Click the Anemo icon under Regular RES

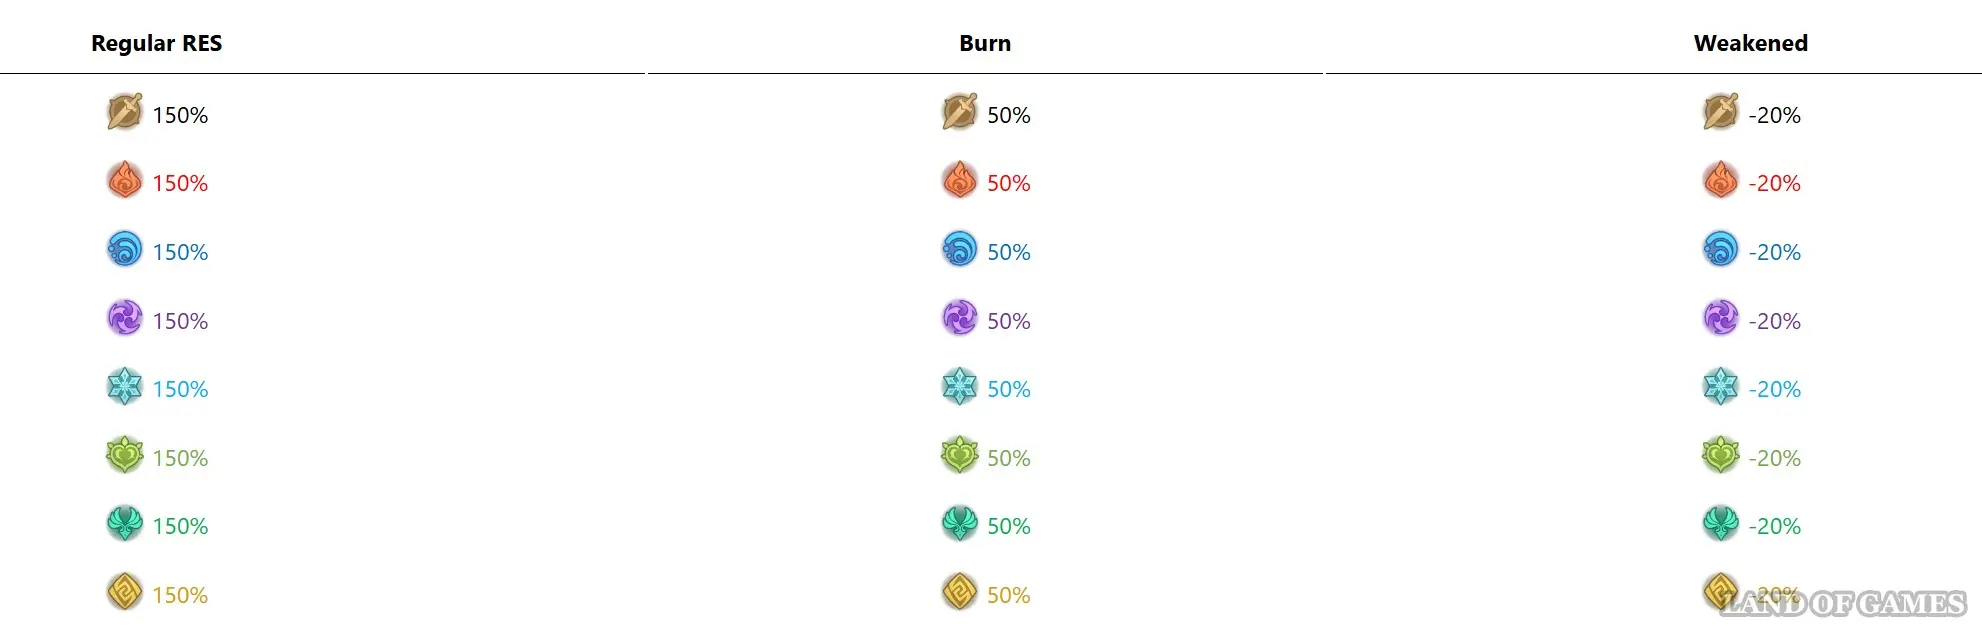tap(125, 523)
